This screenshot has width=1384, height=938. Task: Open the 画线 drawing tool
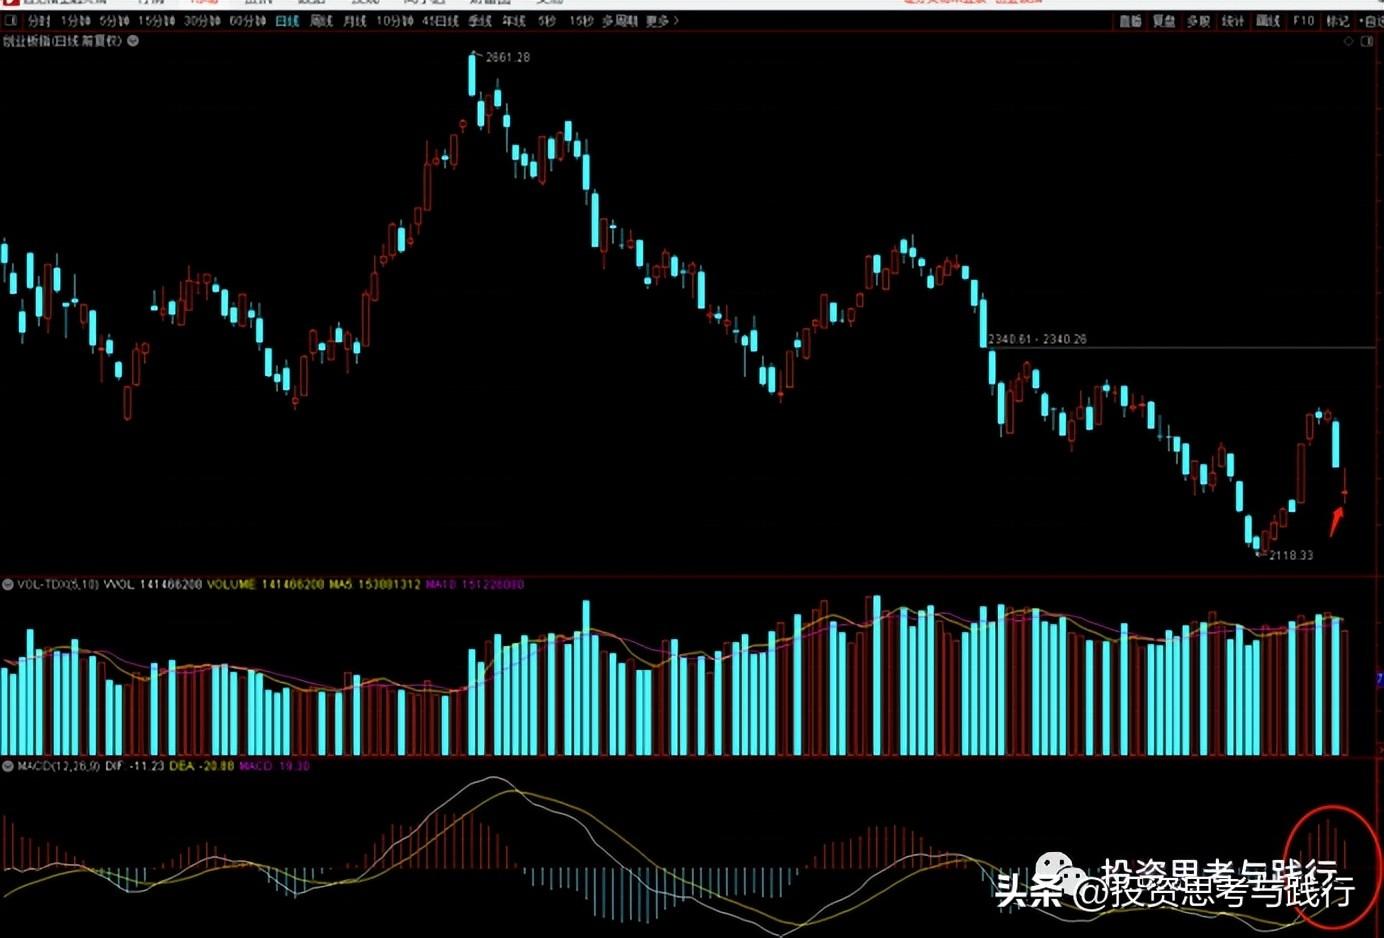[1267, 21]
